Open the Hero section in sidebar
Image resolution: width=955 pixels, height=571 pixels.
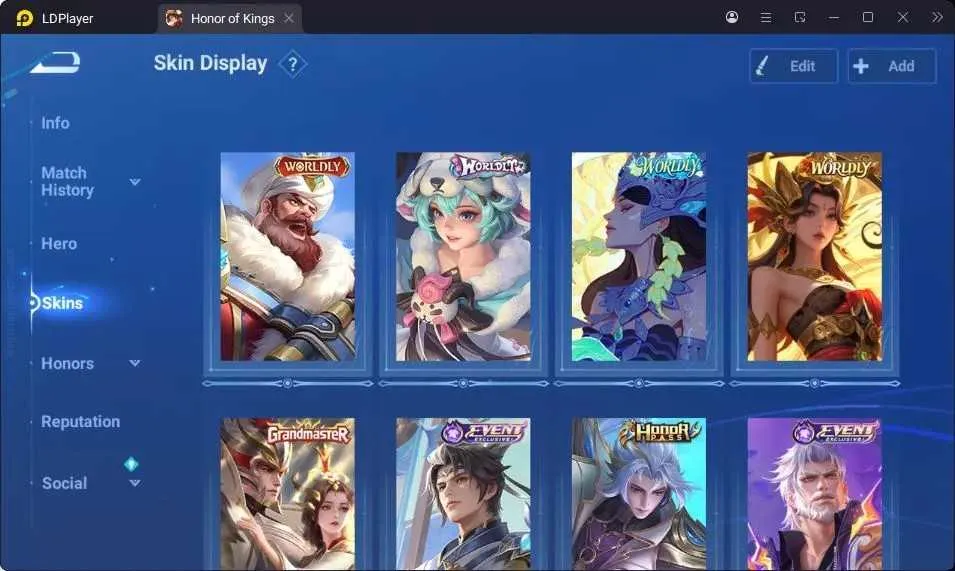pyautogui.click(x=59, y=243)
